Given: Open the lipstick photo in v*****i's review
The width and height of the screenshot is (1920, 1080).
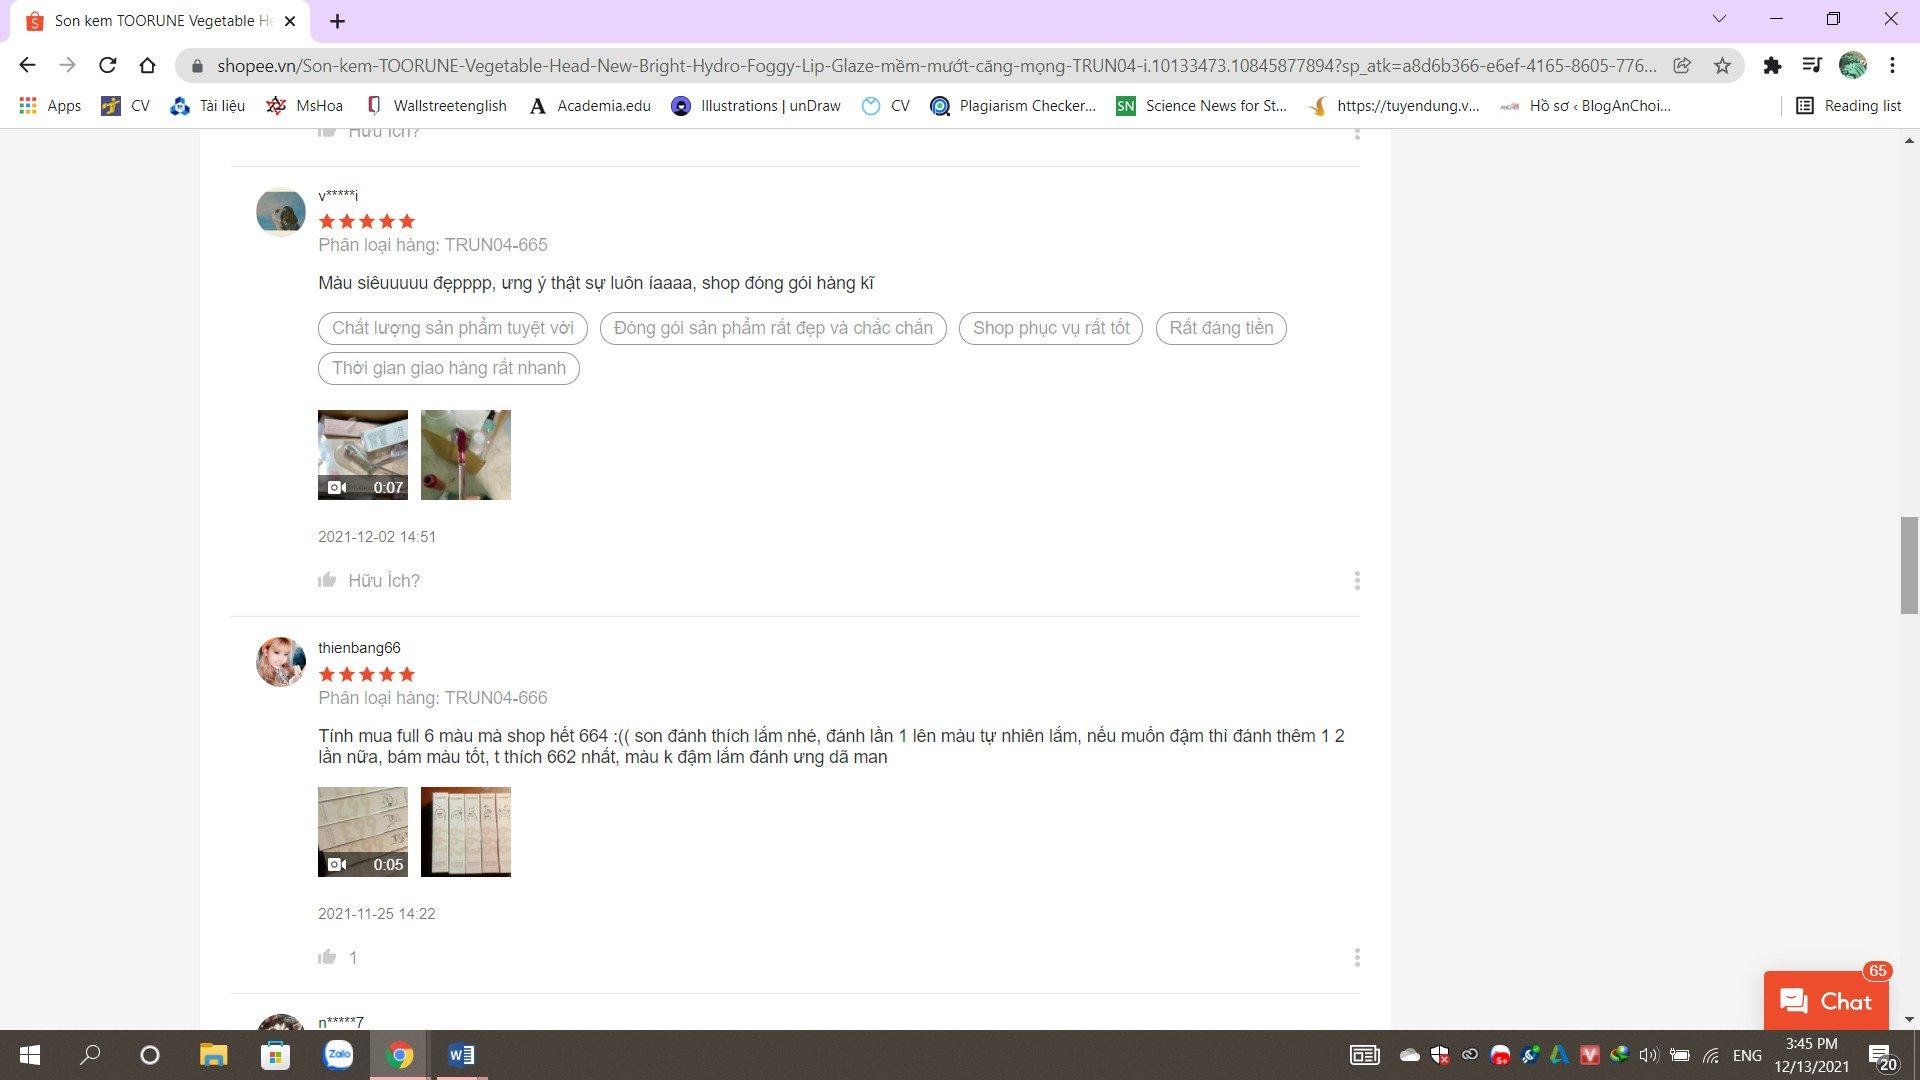Looking at the screenshot, I should [x=466, y=454].
